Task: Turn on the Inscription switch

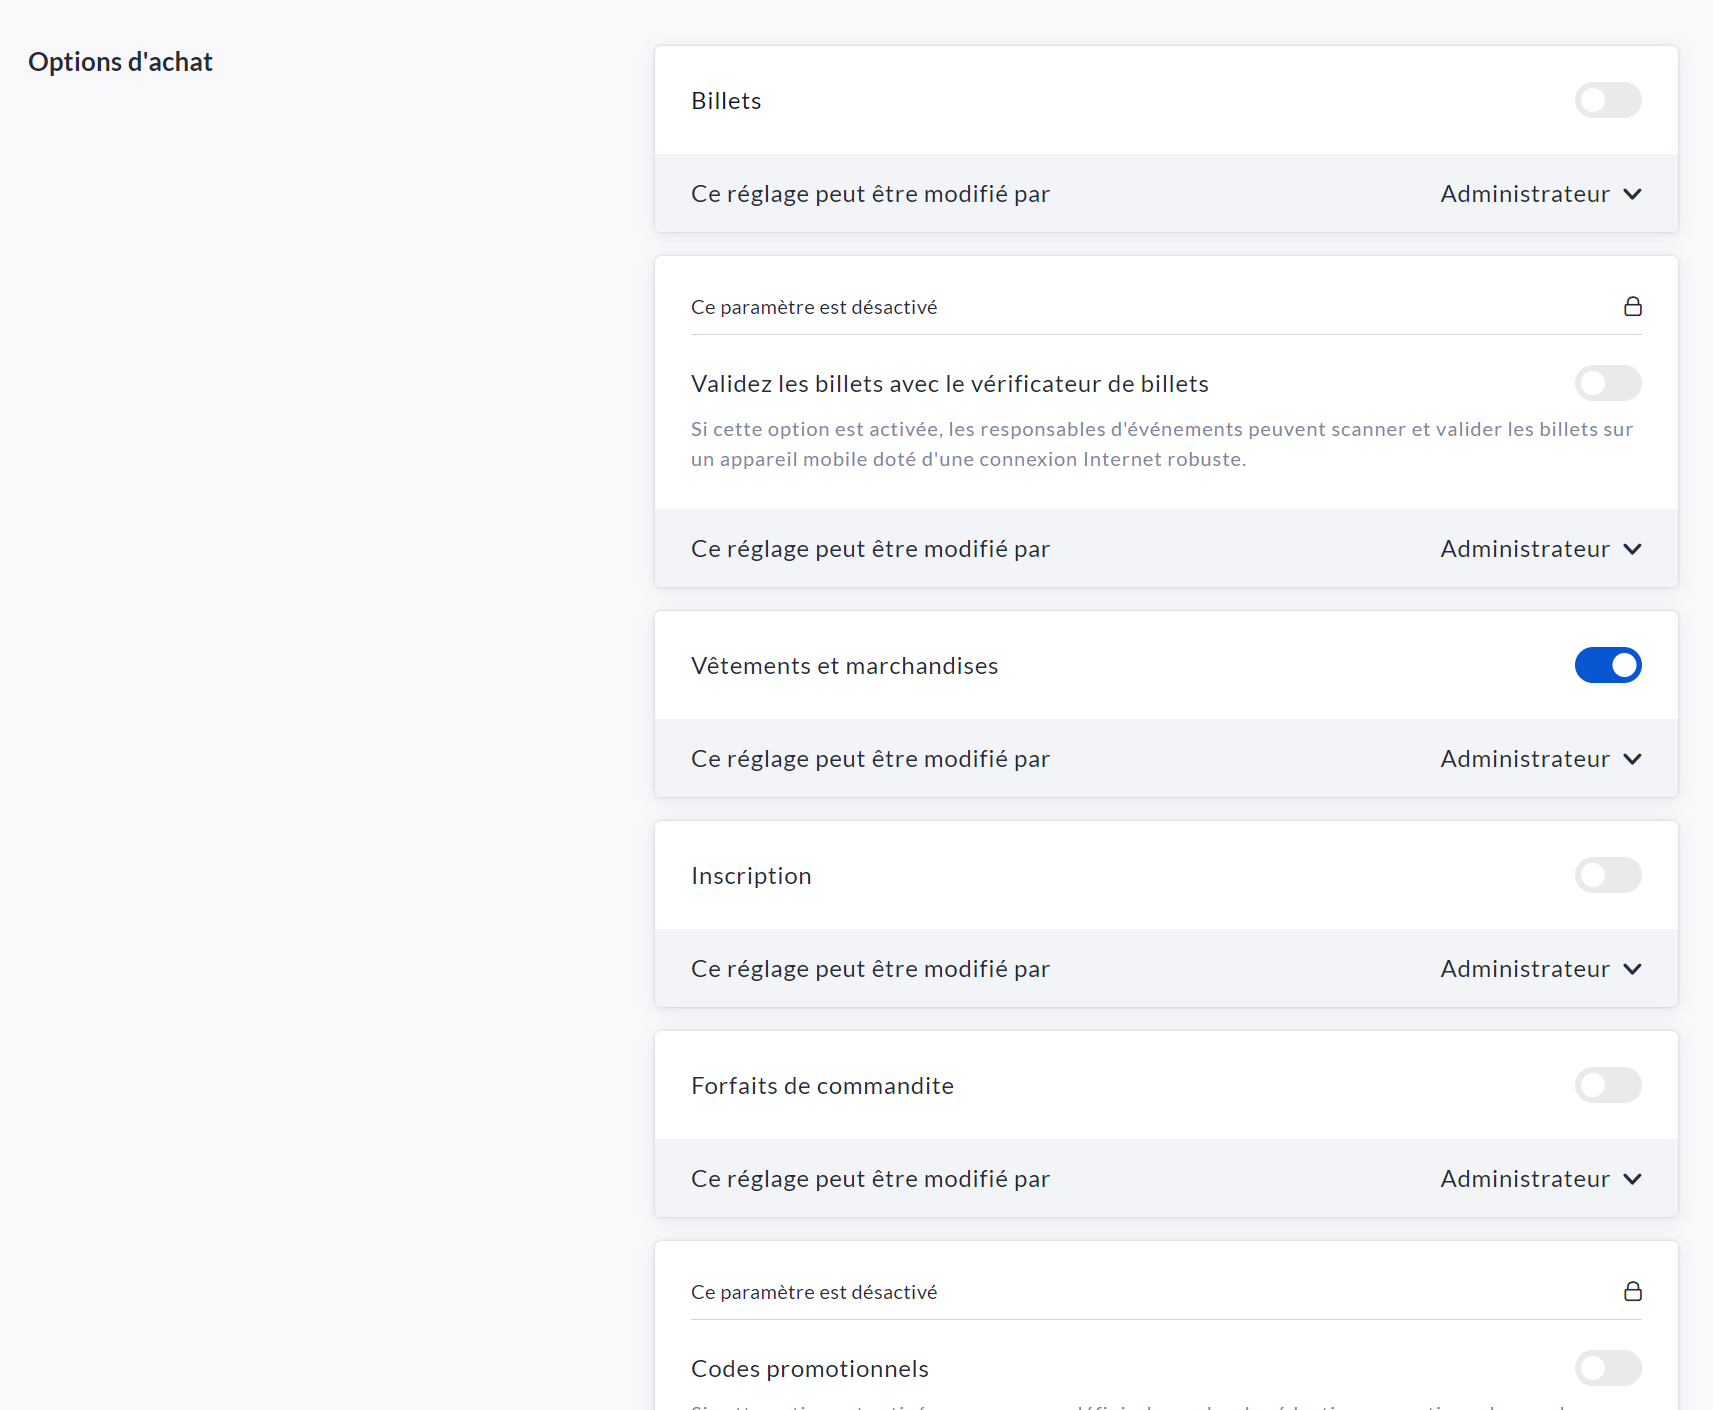Action: pyautogui.click(x=1607, y=875)
